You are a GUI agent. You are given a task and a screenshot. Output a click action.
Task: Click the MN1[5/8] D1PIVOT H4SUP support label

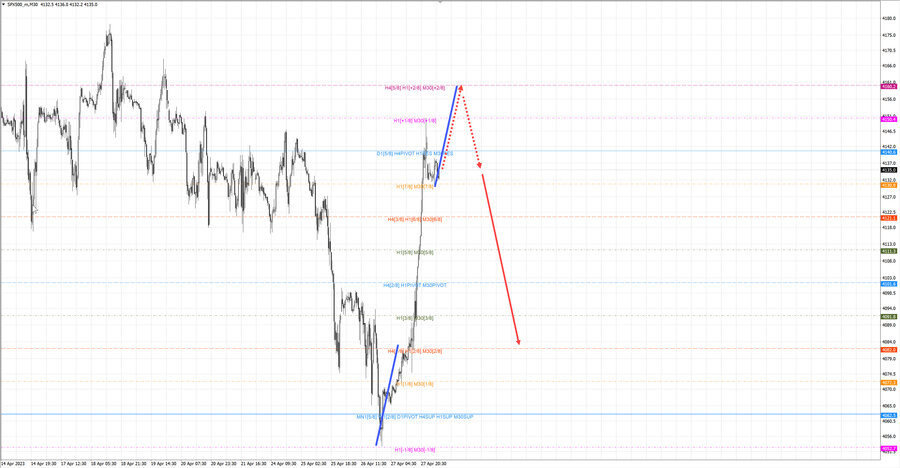(414, 416)
